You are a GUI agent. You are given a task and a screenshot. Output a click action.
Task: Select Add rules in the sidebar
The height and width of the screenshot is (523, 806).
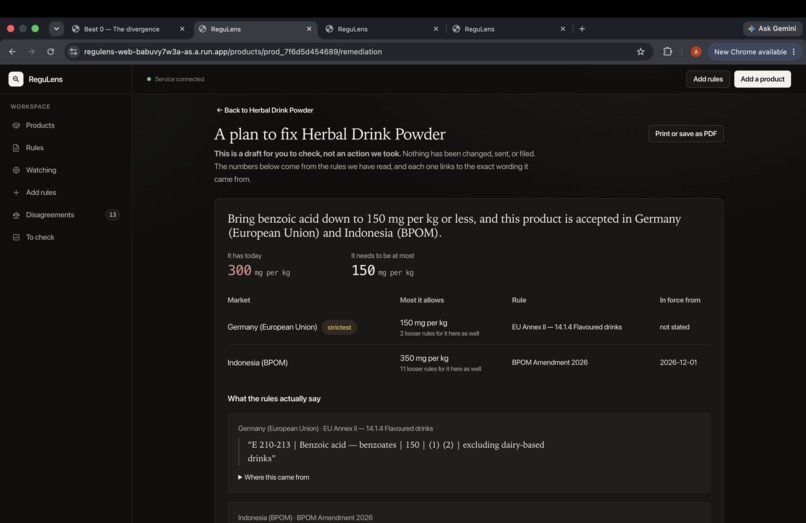point(41,192)
